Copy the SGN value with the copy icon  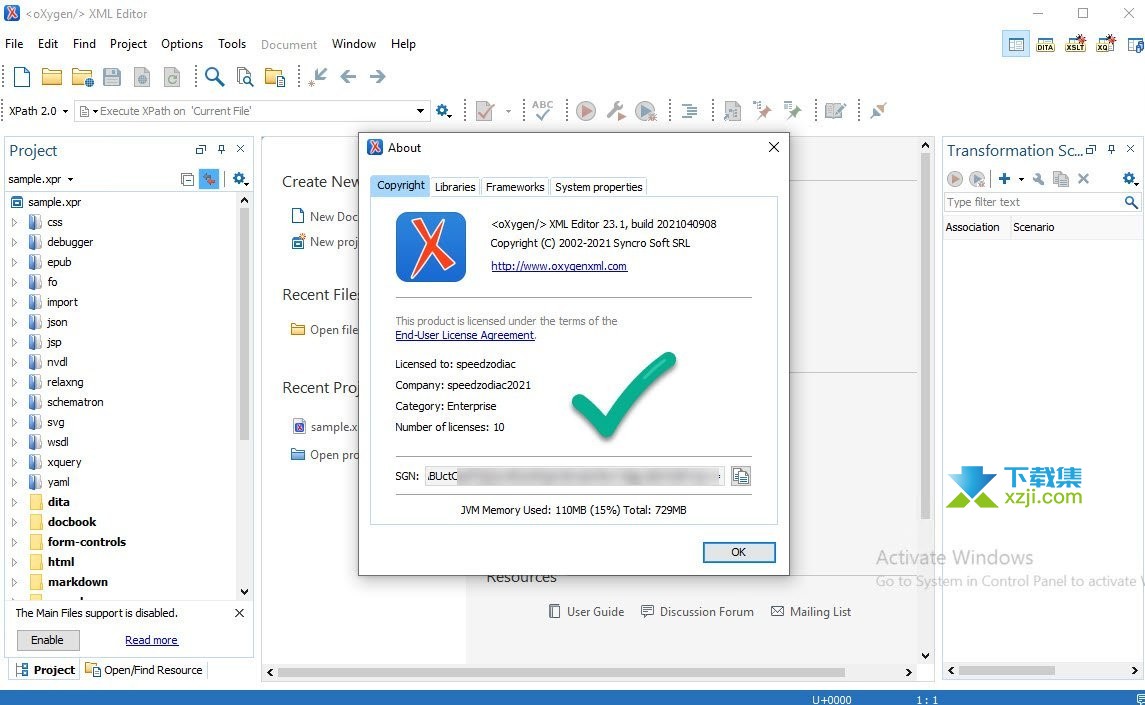click(740, 476)
